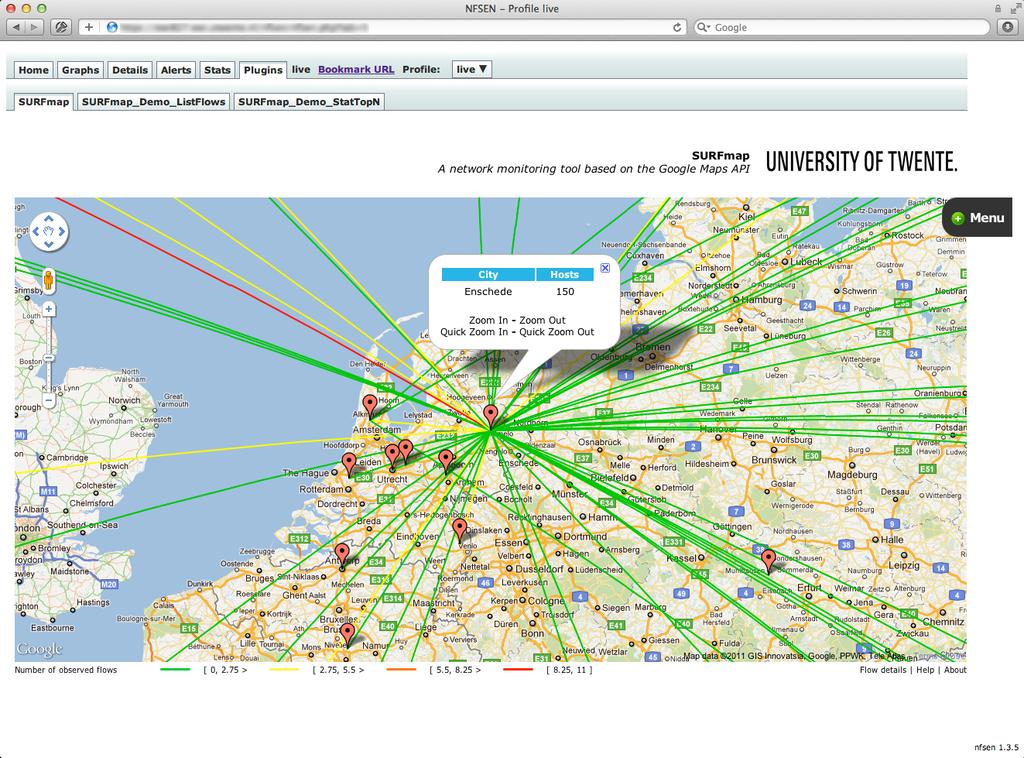
Task: Add a bookmark with the plus button
Action: pyautogui.click(x=88, y=27)
